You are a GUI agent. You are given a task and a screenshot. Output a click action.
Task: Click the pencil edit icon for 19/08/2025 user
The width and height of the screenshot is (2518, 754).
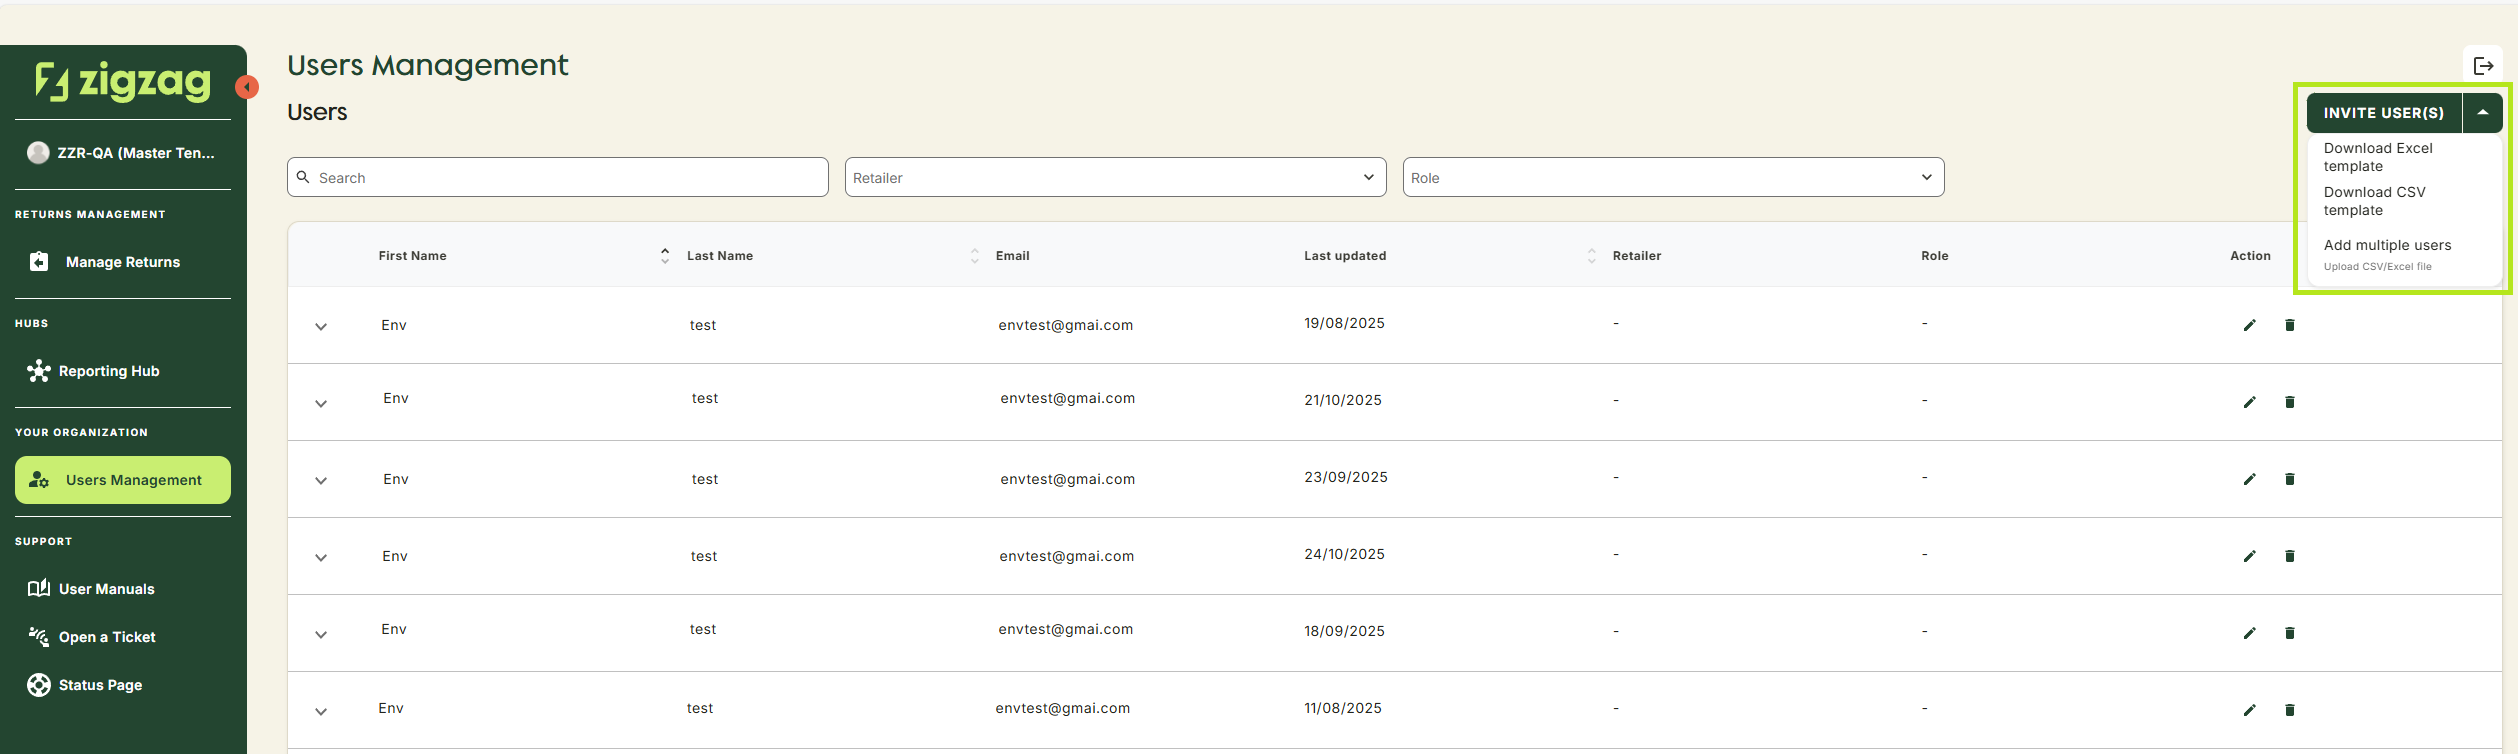click(x=2249, y=325)
